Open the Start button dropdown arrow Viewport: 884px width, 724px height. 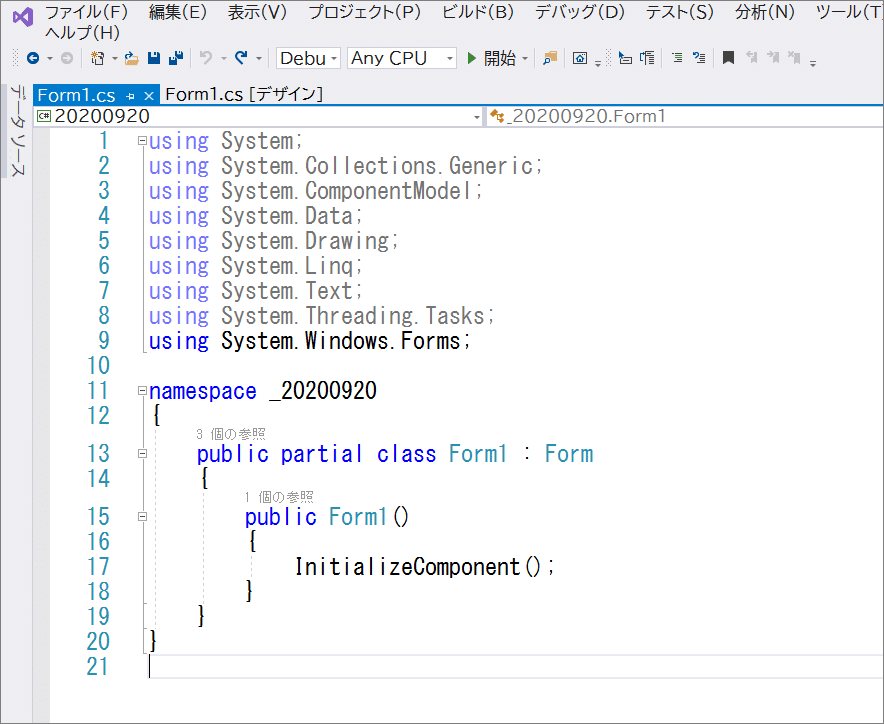[525, 58]
